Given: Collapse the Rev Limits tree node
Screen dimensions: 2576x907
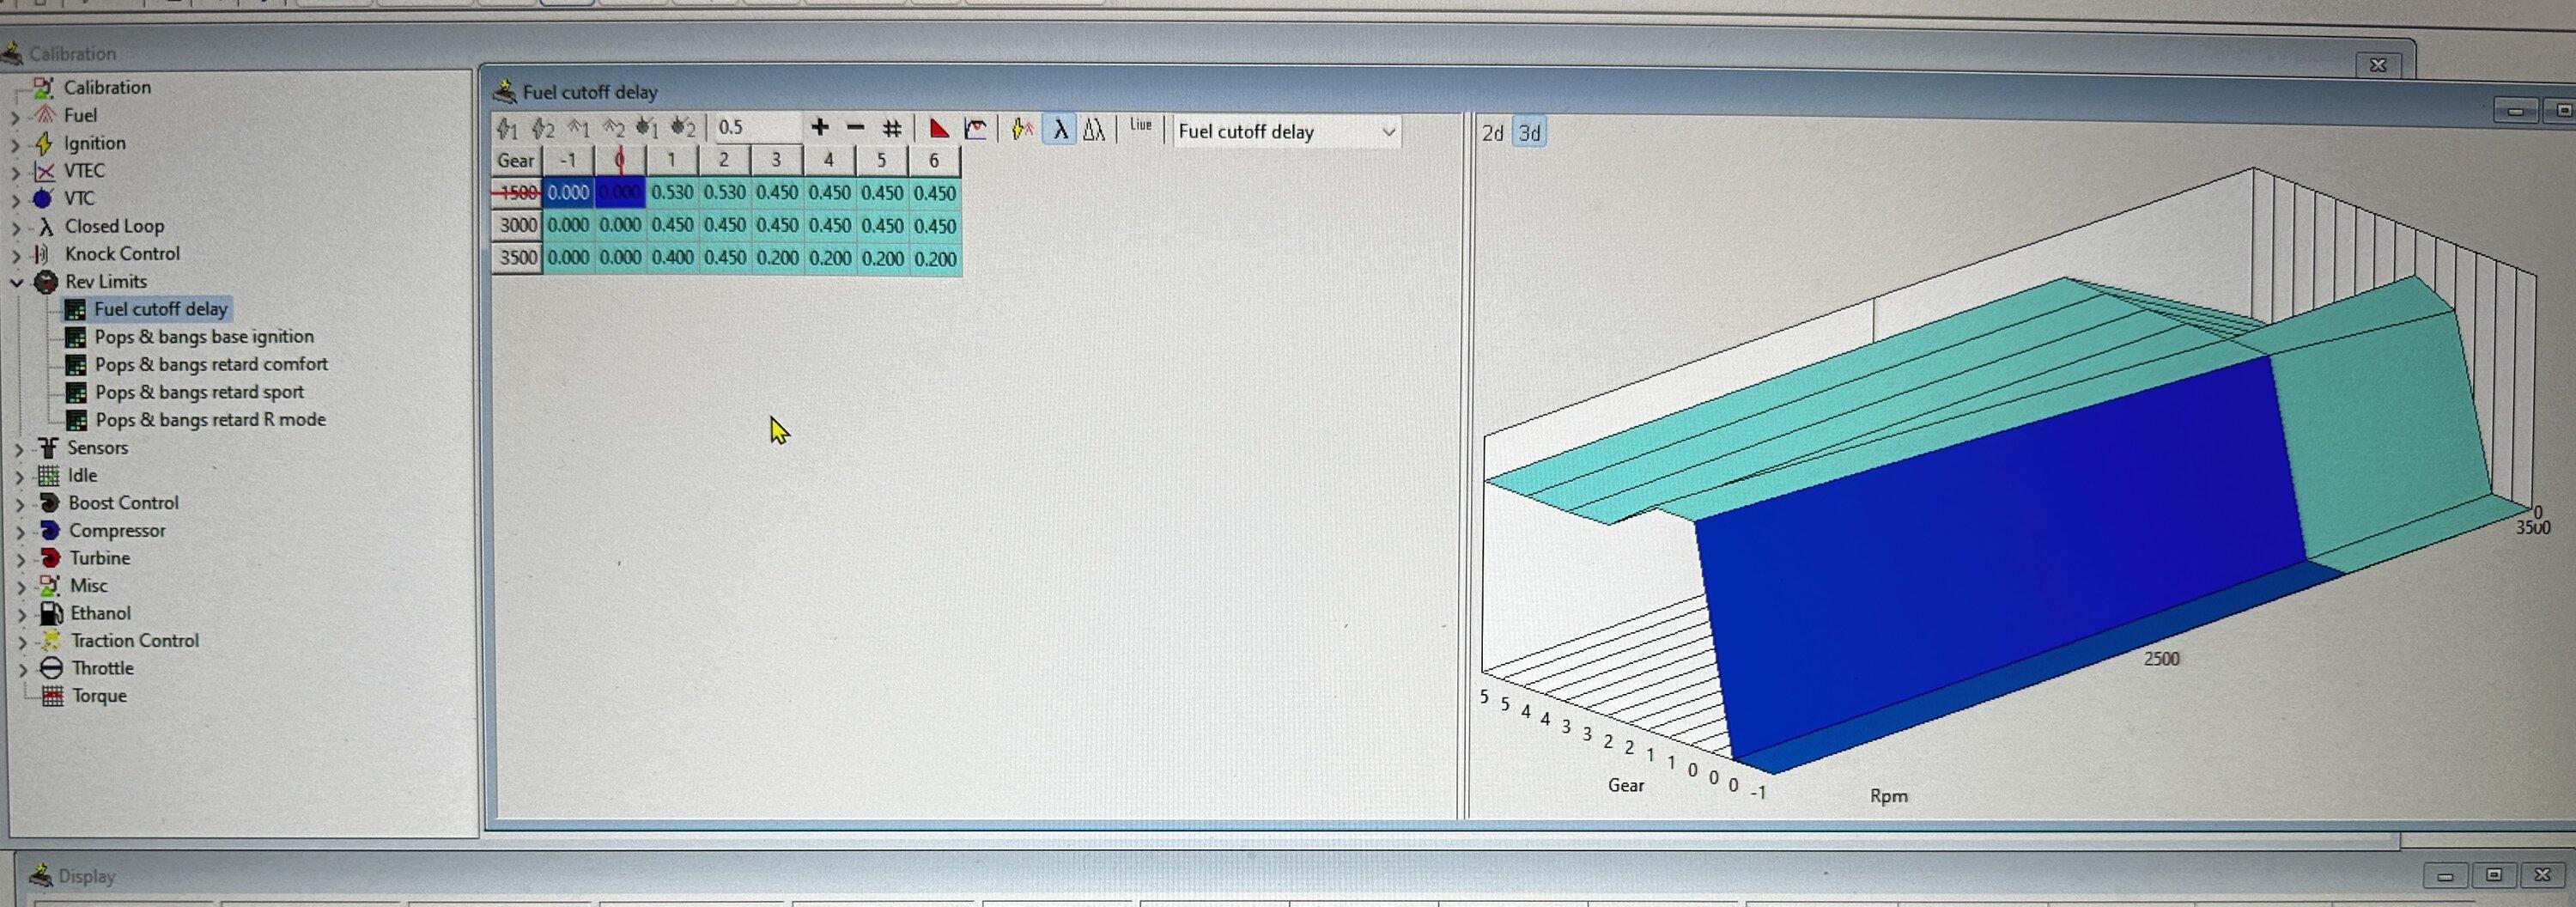Looking at the screenshot, I should pos(16,283).
